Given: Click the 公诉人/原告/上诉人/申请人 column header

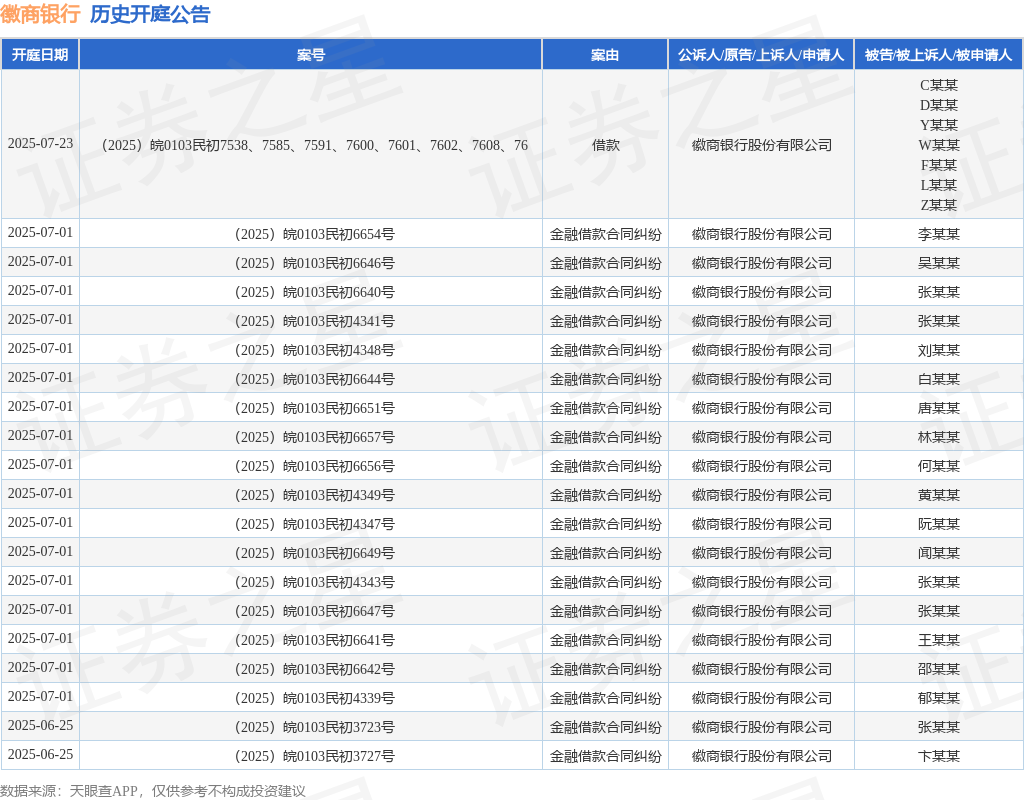Looking at the screenshot, I should click(761, 55).
